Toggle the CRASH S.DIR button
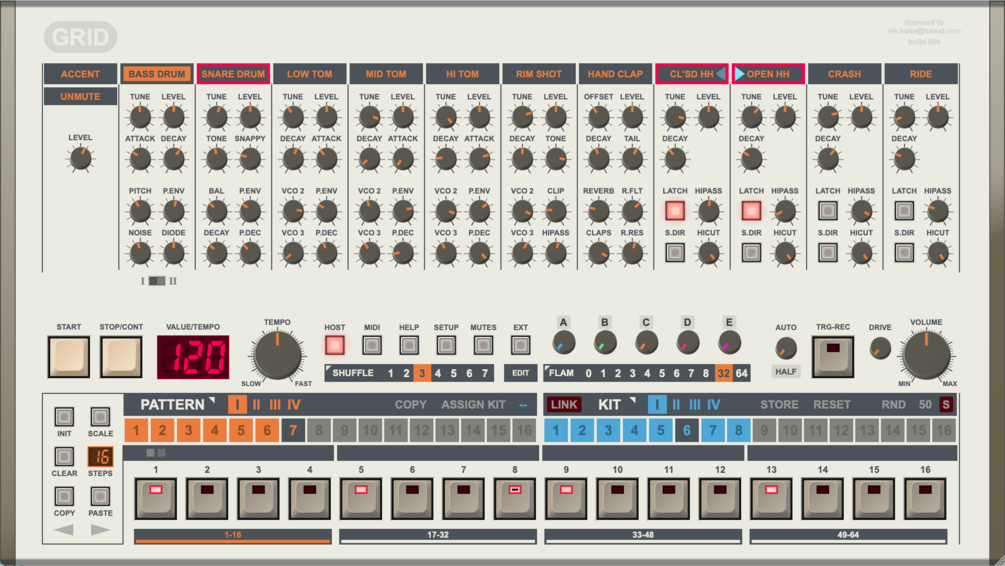 [x=827, y=253]
